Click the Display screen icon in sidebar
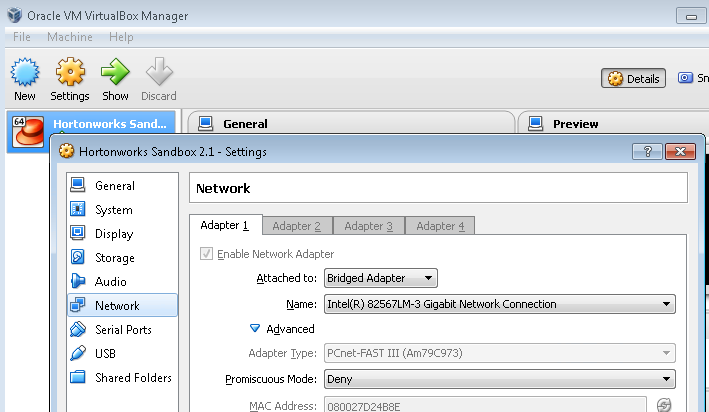The height and width of the screenshot is (412, 709). 78,233
